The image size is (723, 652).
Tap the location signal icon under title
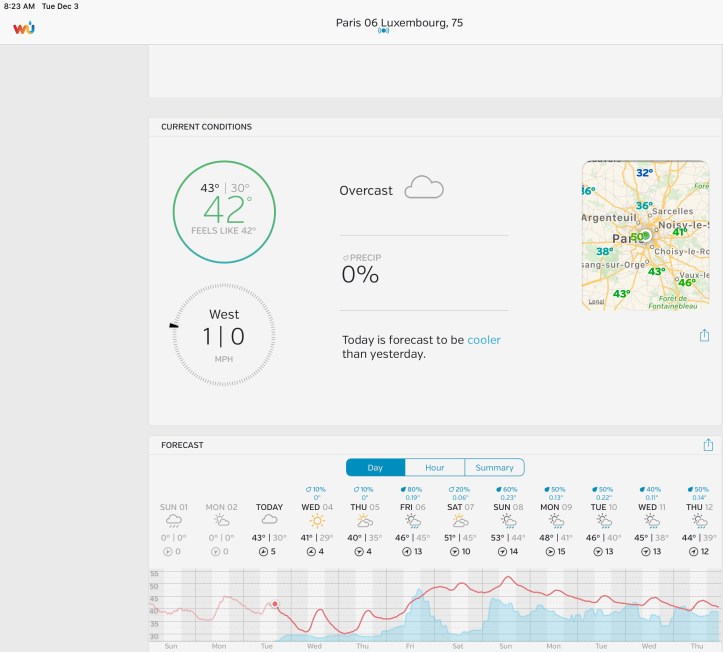[x=383, y=31]
